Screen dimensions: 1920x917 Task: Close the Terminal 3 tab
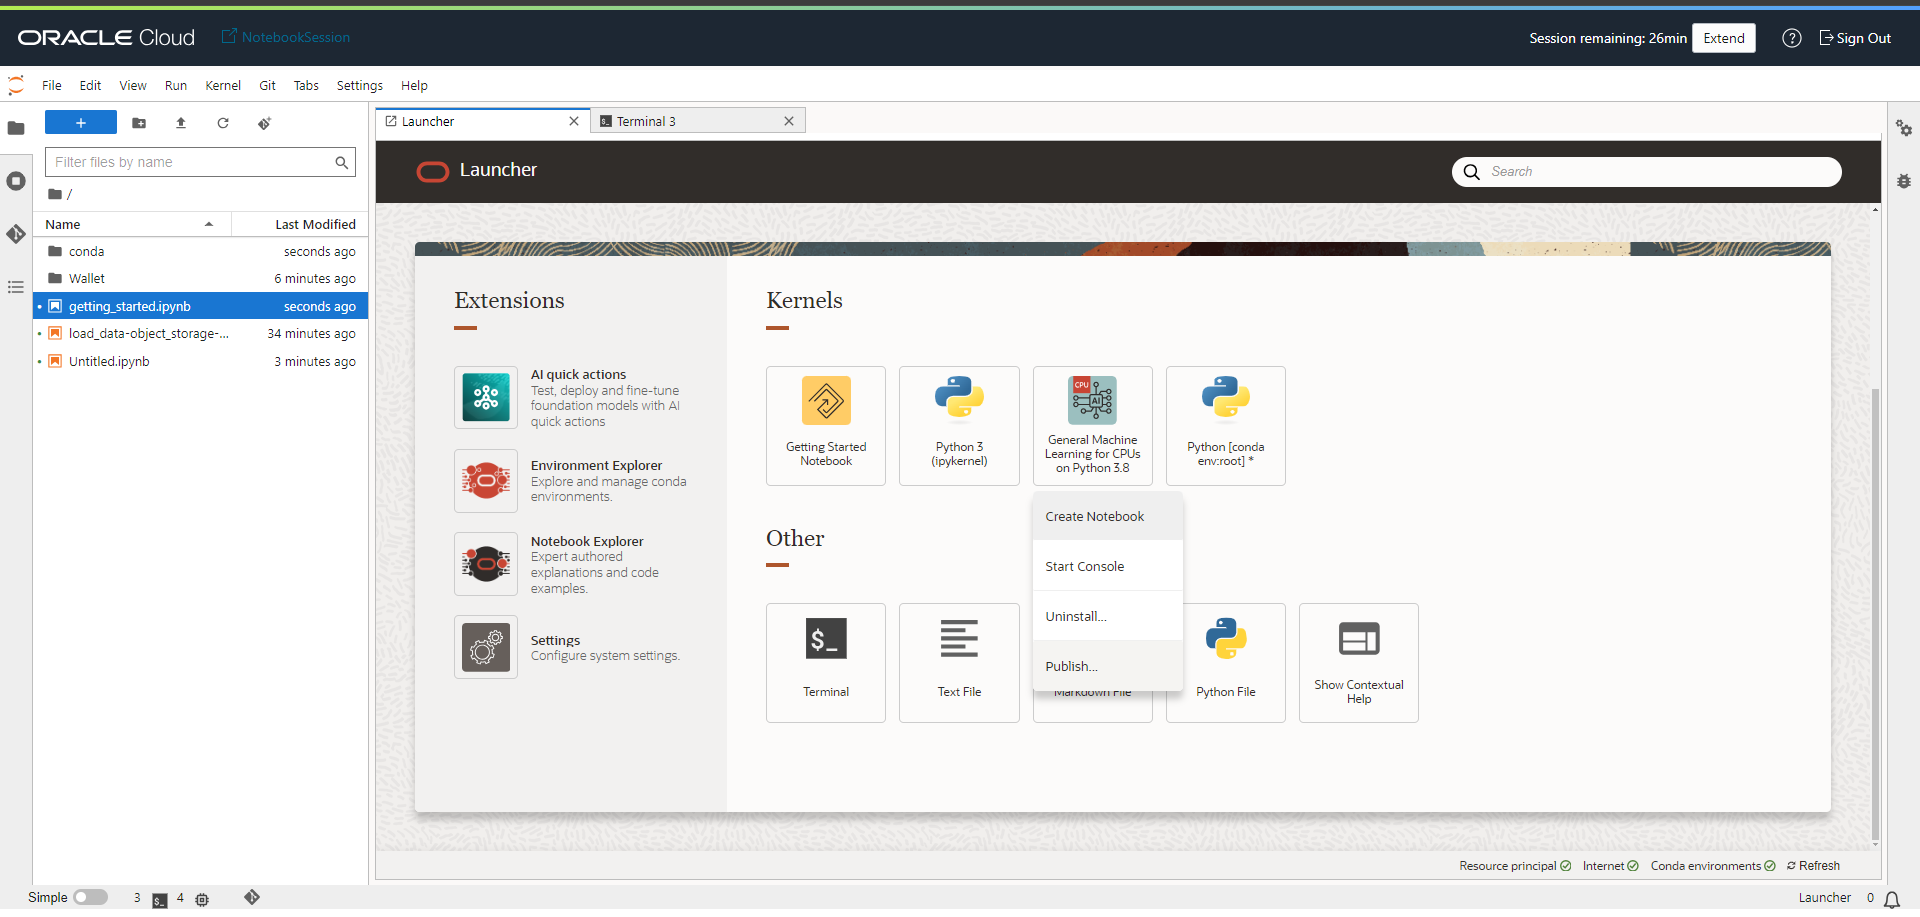(x=789, y=121)
